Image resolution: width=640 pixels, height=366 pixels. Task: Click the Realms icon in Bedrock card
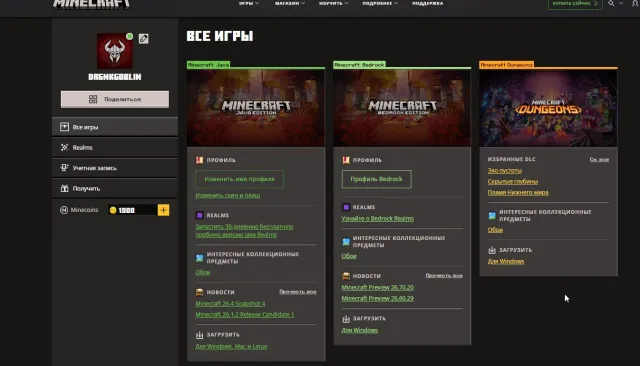coord(346,207)
